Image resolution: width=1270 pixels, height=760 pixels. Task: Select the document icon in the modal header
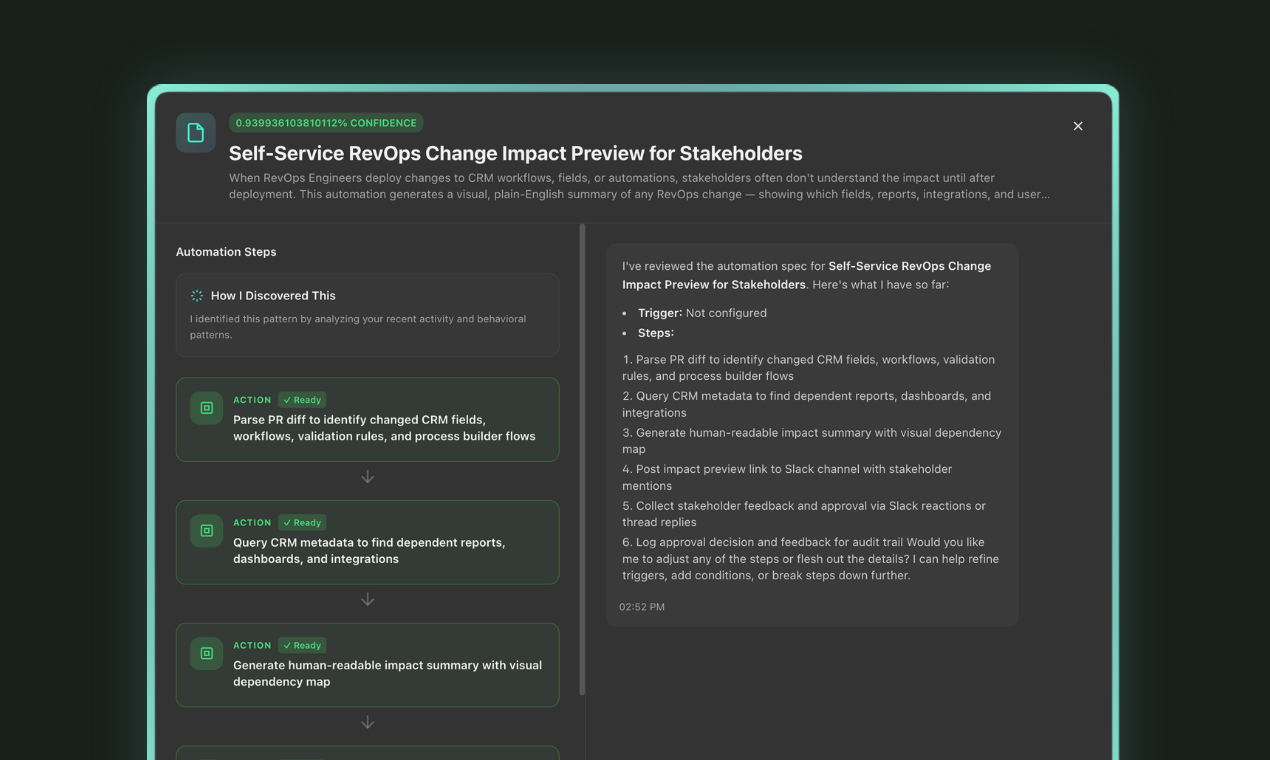196,132
